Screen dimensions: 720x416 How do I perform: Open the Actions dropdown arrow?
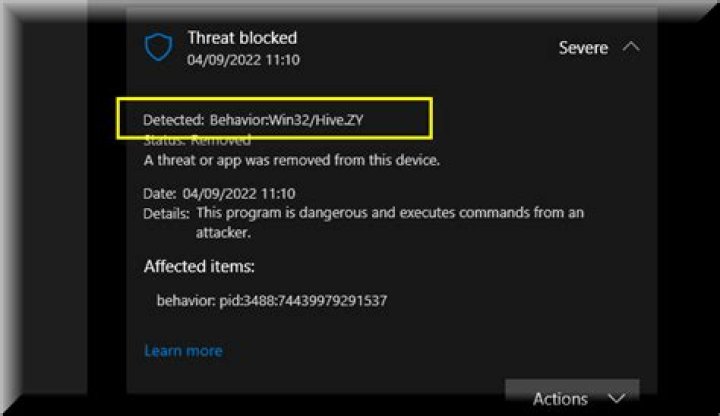point(616,398)
